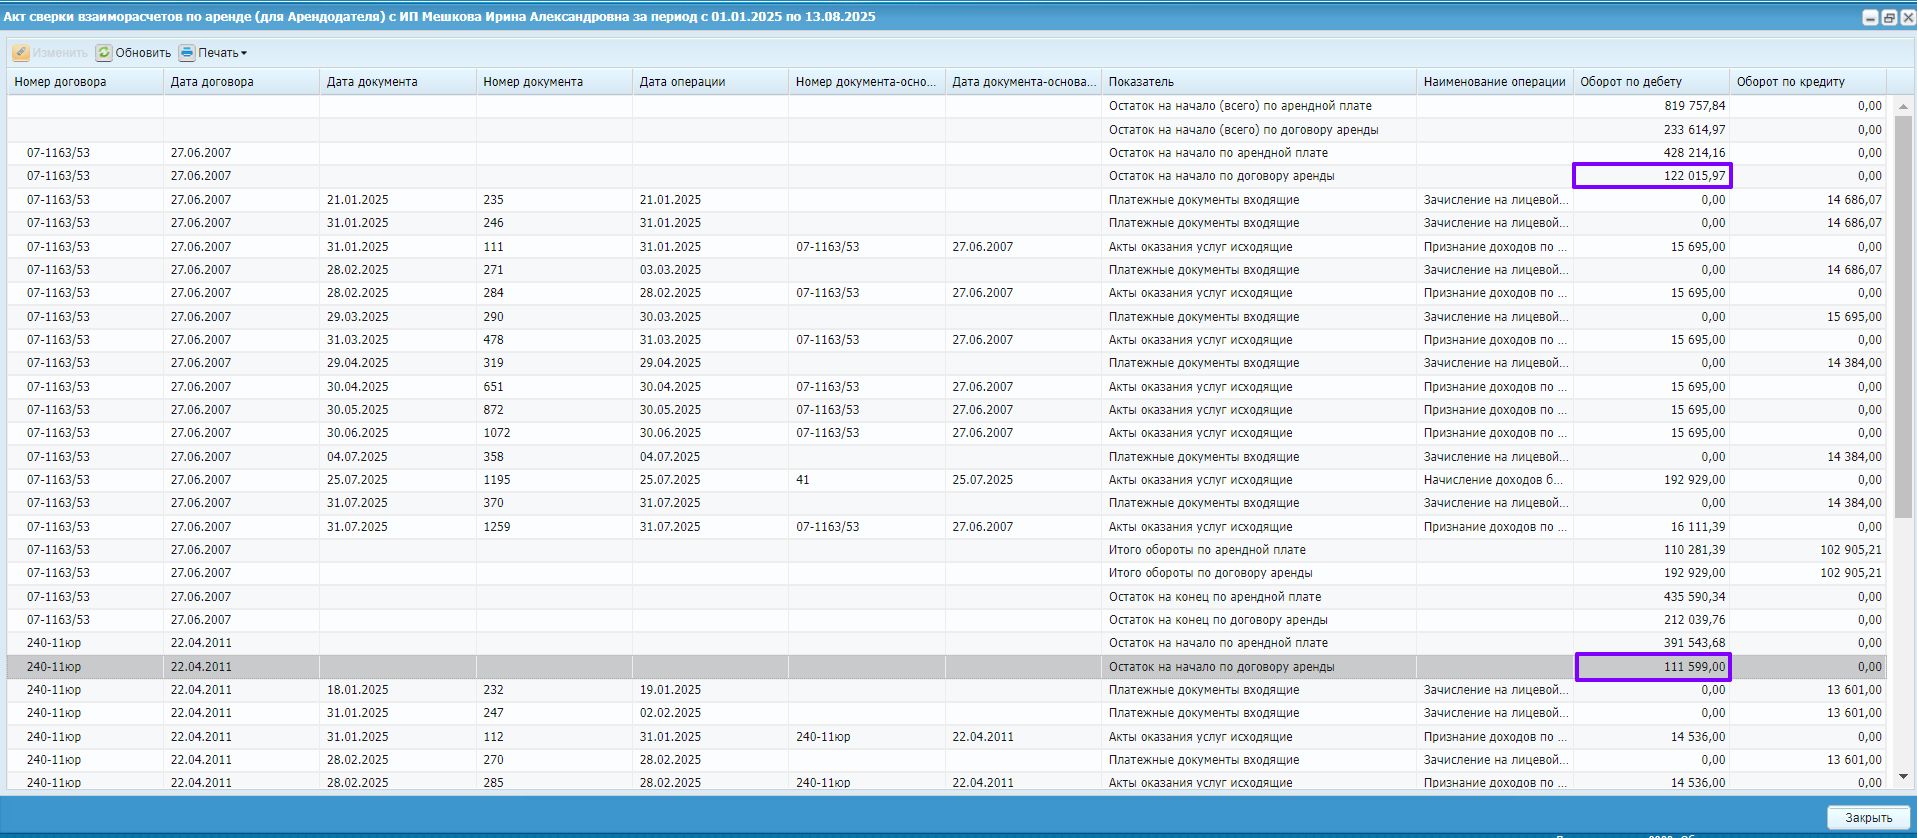Image resolution: width=1917 pixels, height=838 pixels.
Task: Click the Номер документа column header
Action: click(554, 82)
